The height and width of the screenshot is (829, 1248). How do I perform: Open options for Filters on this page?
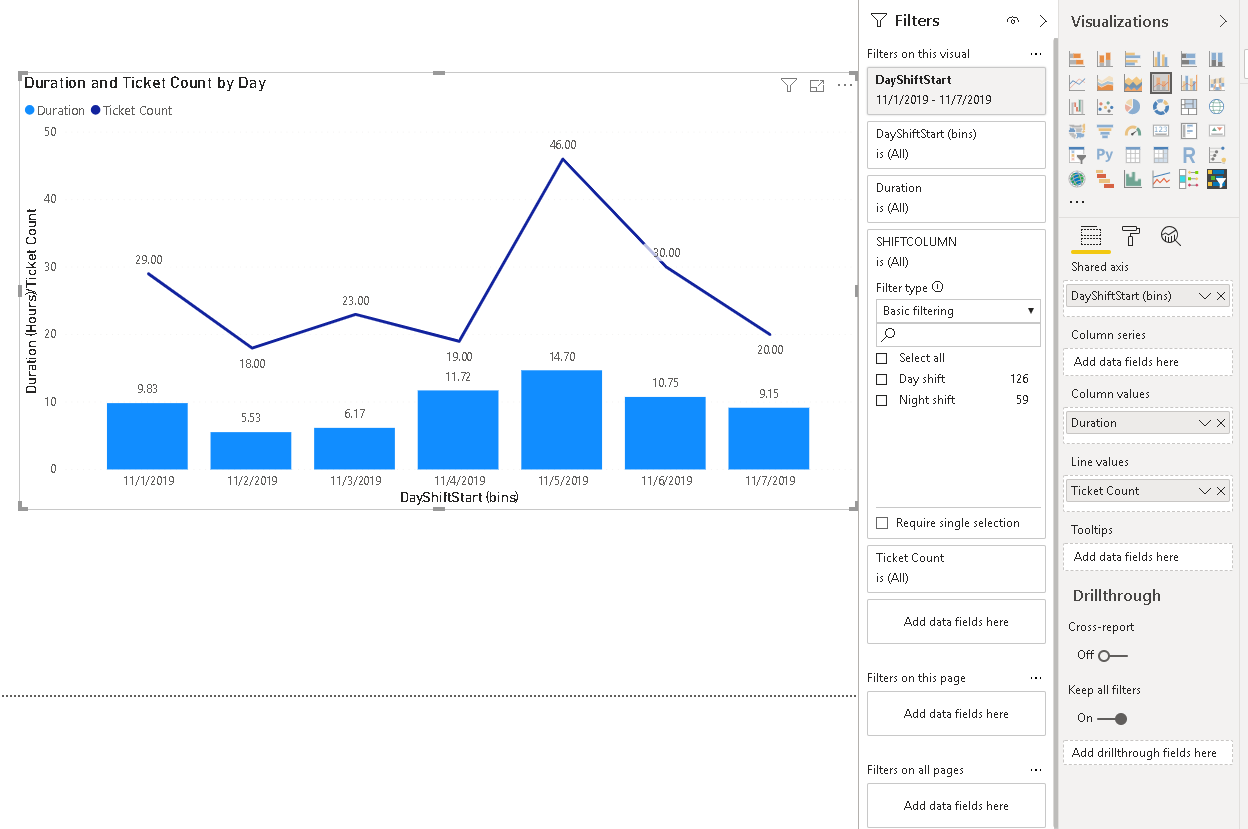click(1036, 678)
